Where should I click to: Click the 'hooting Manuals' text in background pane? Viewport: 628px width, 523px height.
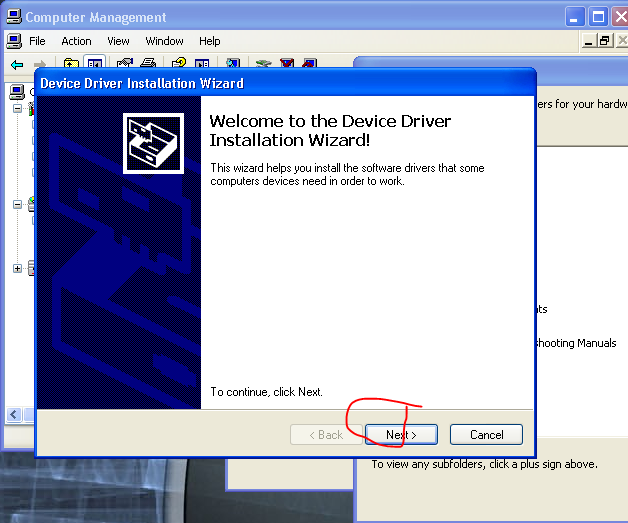coord(576,343)
